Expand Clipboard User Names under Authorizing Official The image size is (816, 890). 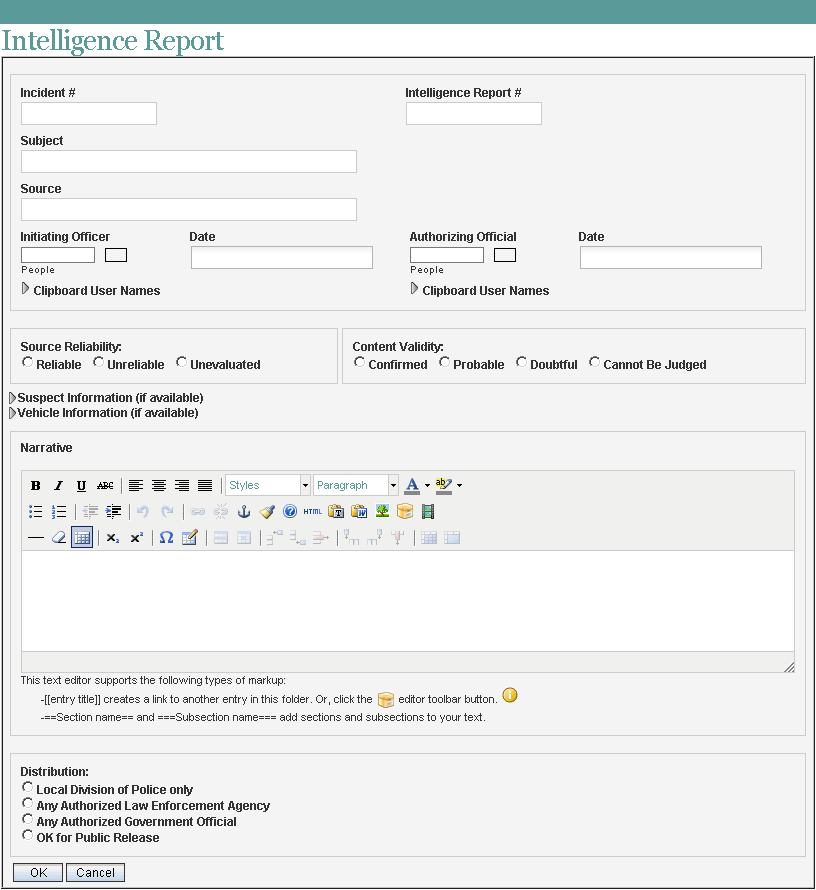(414, 289)
